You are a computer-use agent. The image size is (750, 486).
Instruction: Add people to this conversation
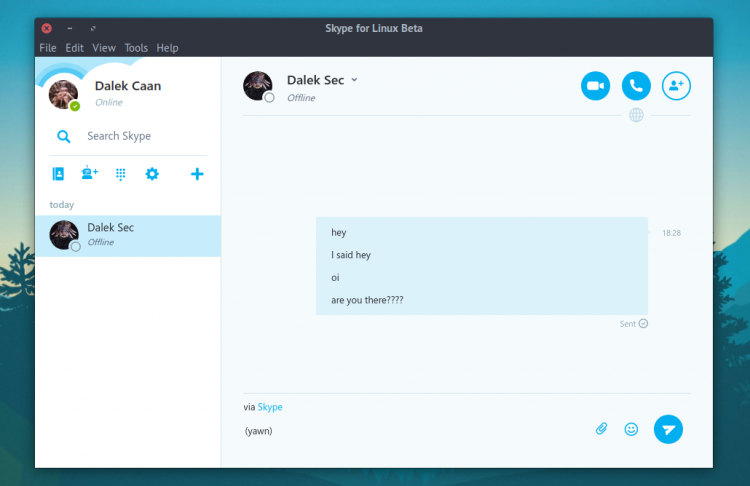[x=677, y=86]
